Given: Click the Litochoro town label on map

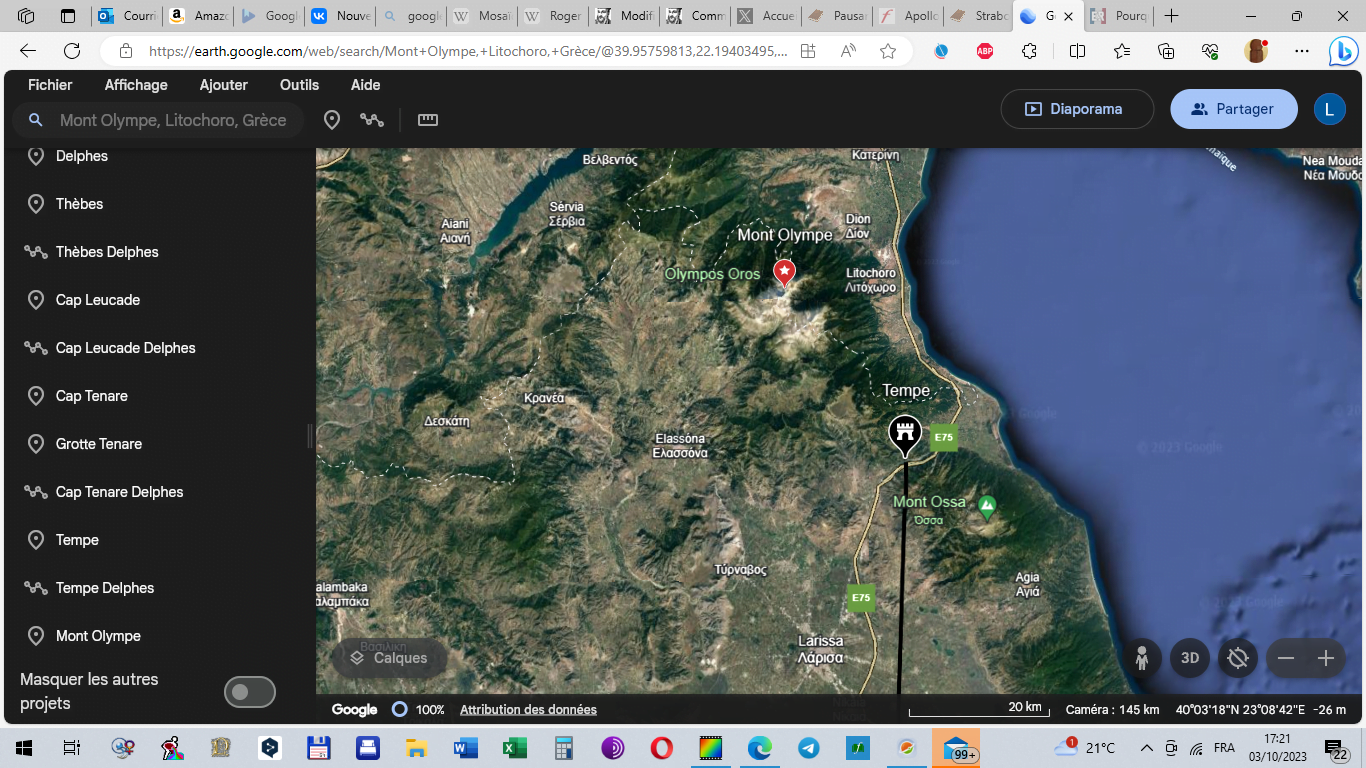Looking at the screenshot, I should tap(871, 280).
